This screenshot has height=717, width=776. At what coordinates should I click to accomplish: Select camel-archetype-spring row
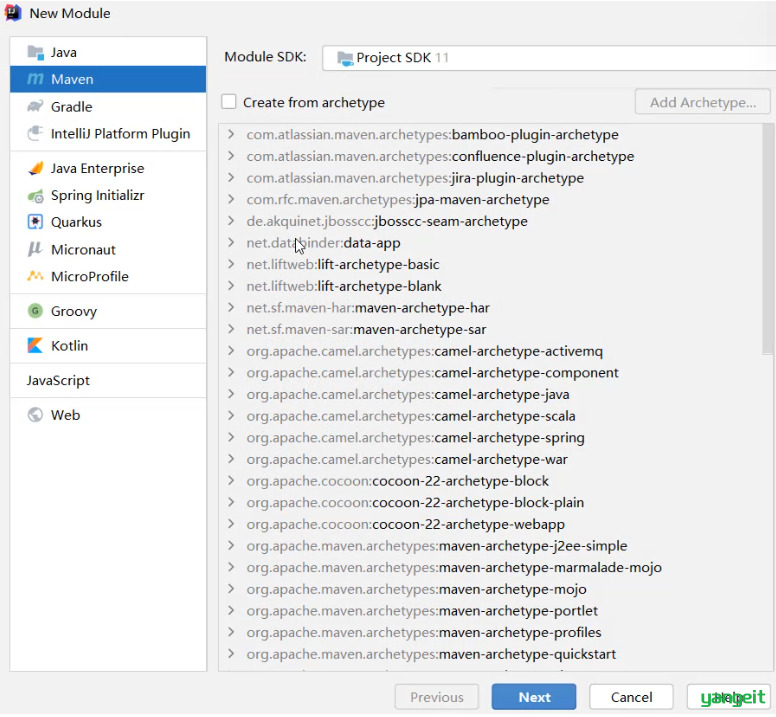point(490,437)
